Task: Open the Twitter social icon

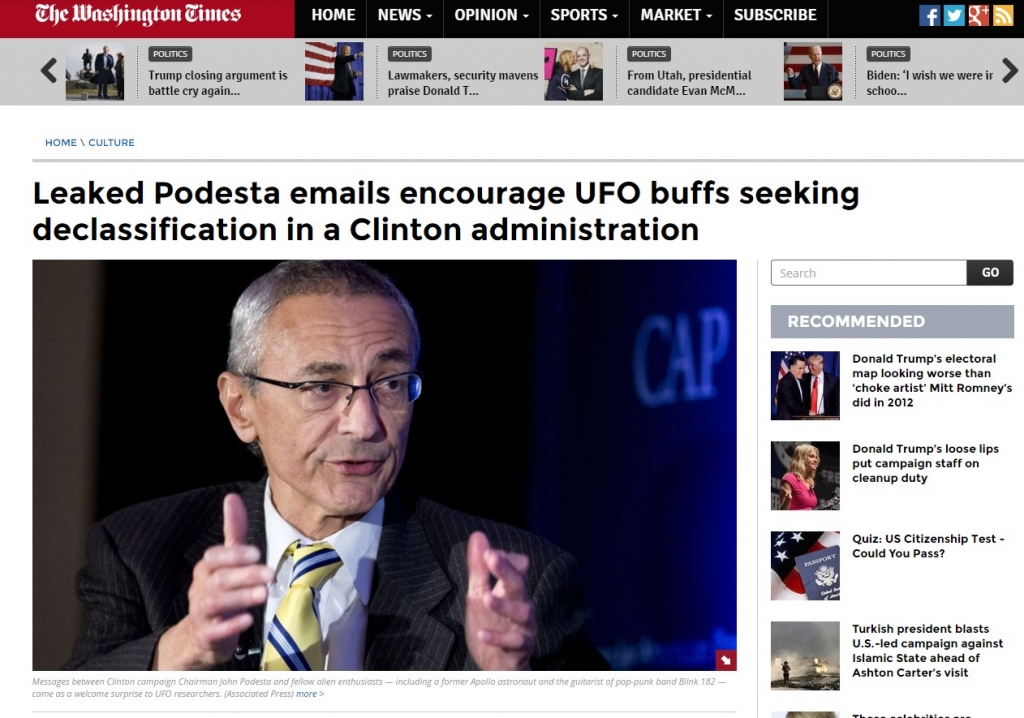Action: click(x=953, y=15)
